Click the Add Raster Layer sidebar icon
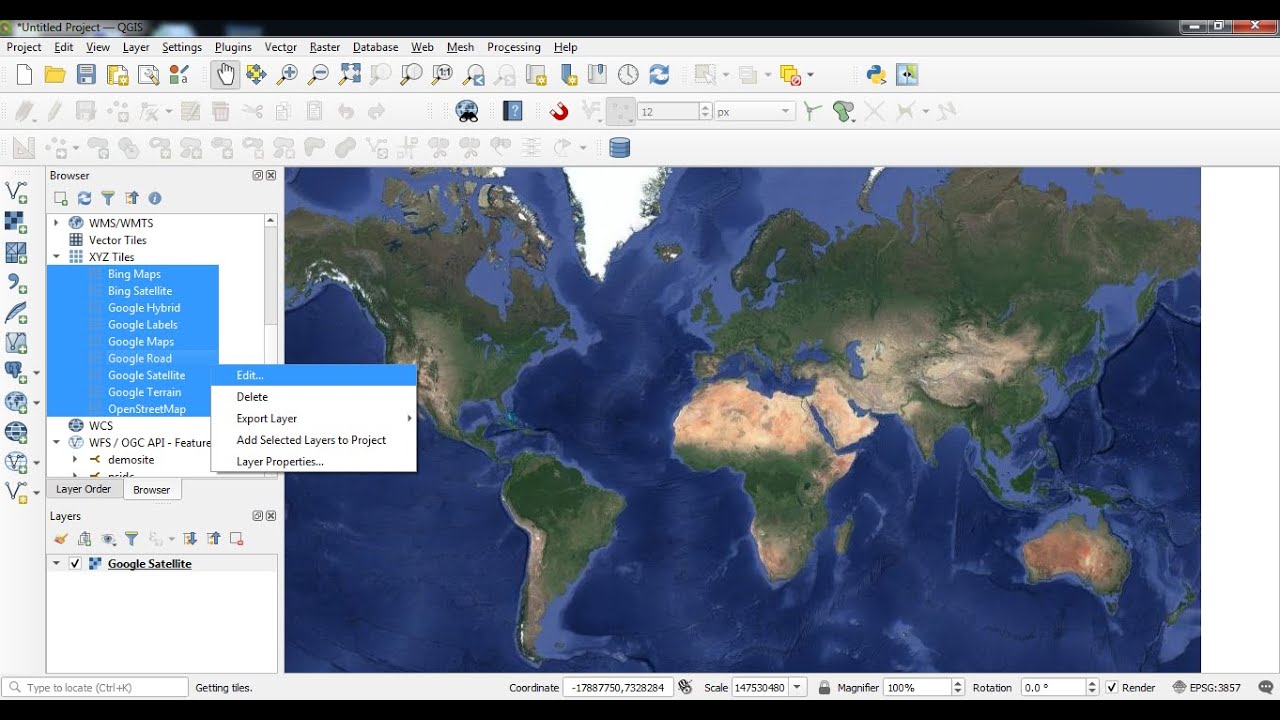Screen dimensions: 1280x720 pos(16,222)
